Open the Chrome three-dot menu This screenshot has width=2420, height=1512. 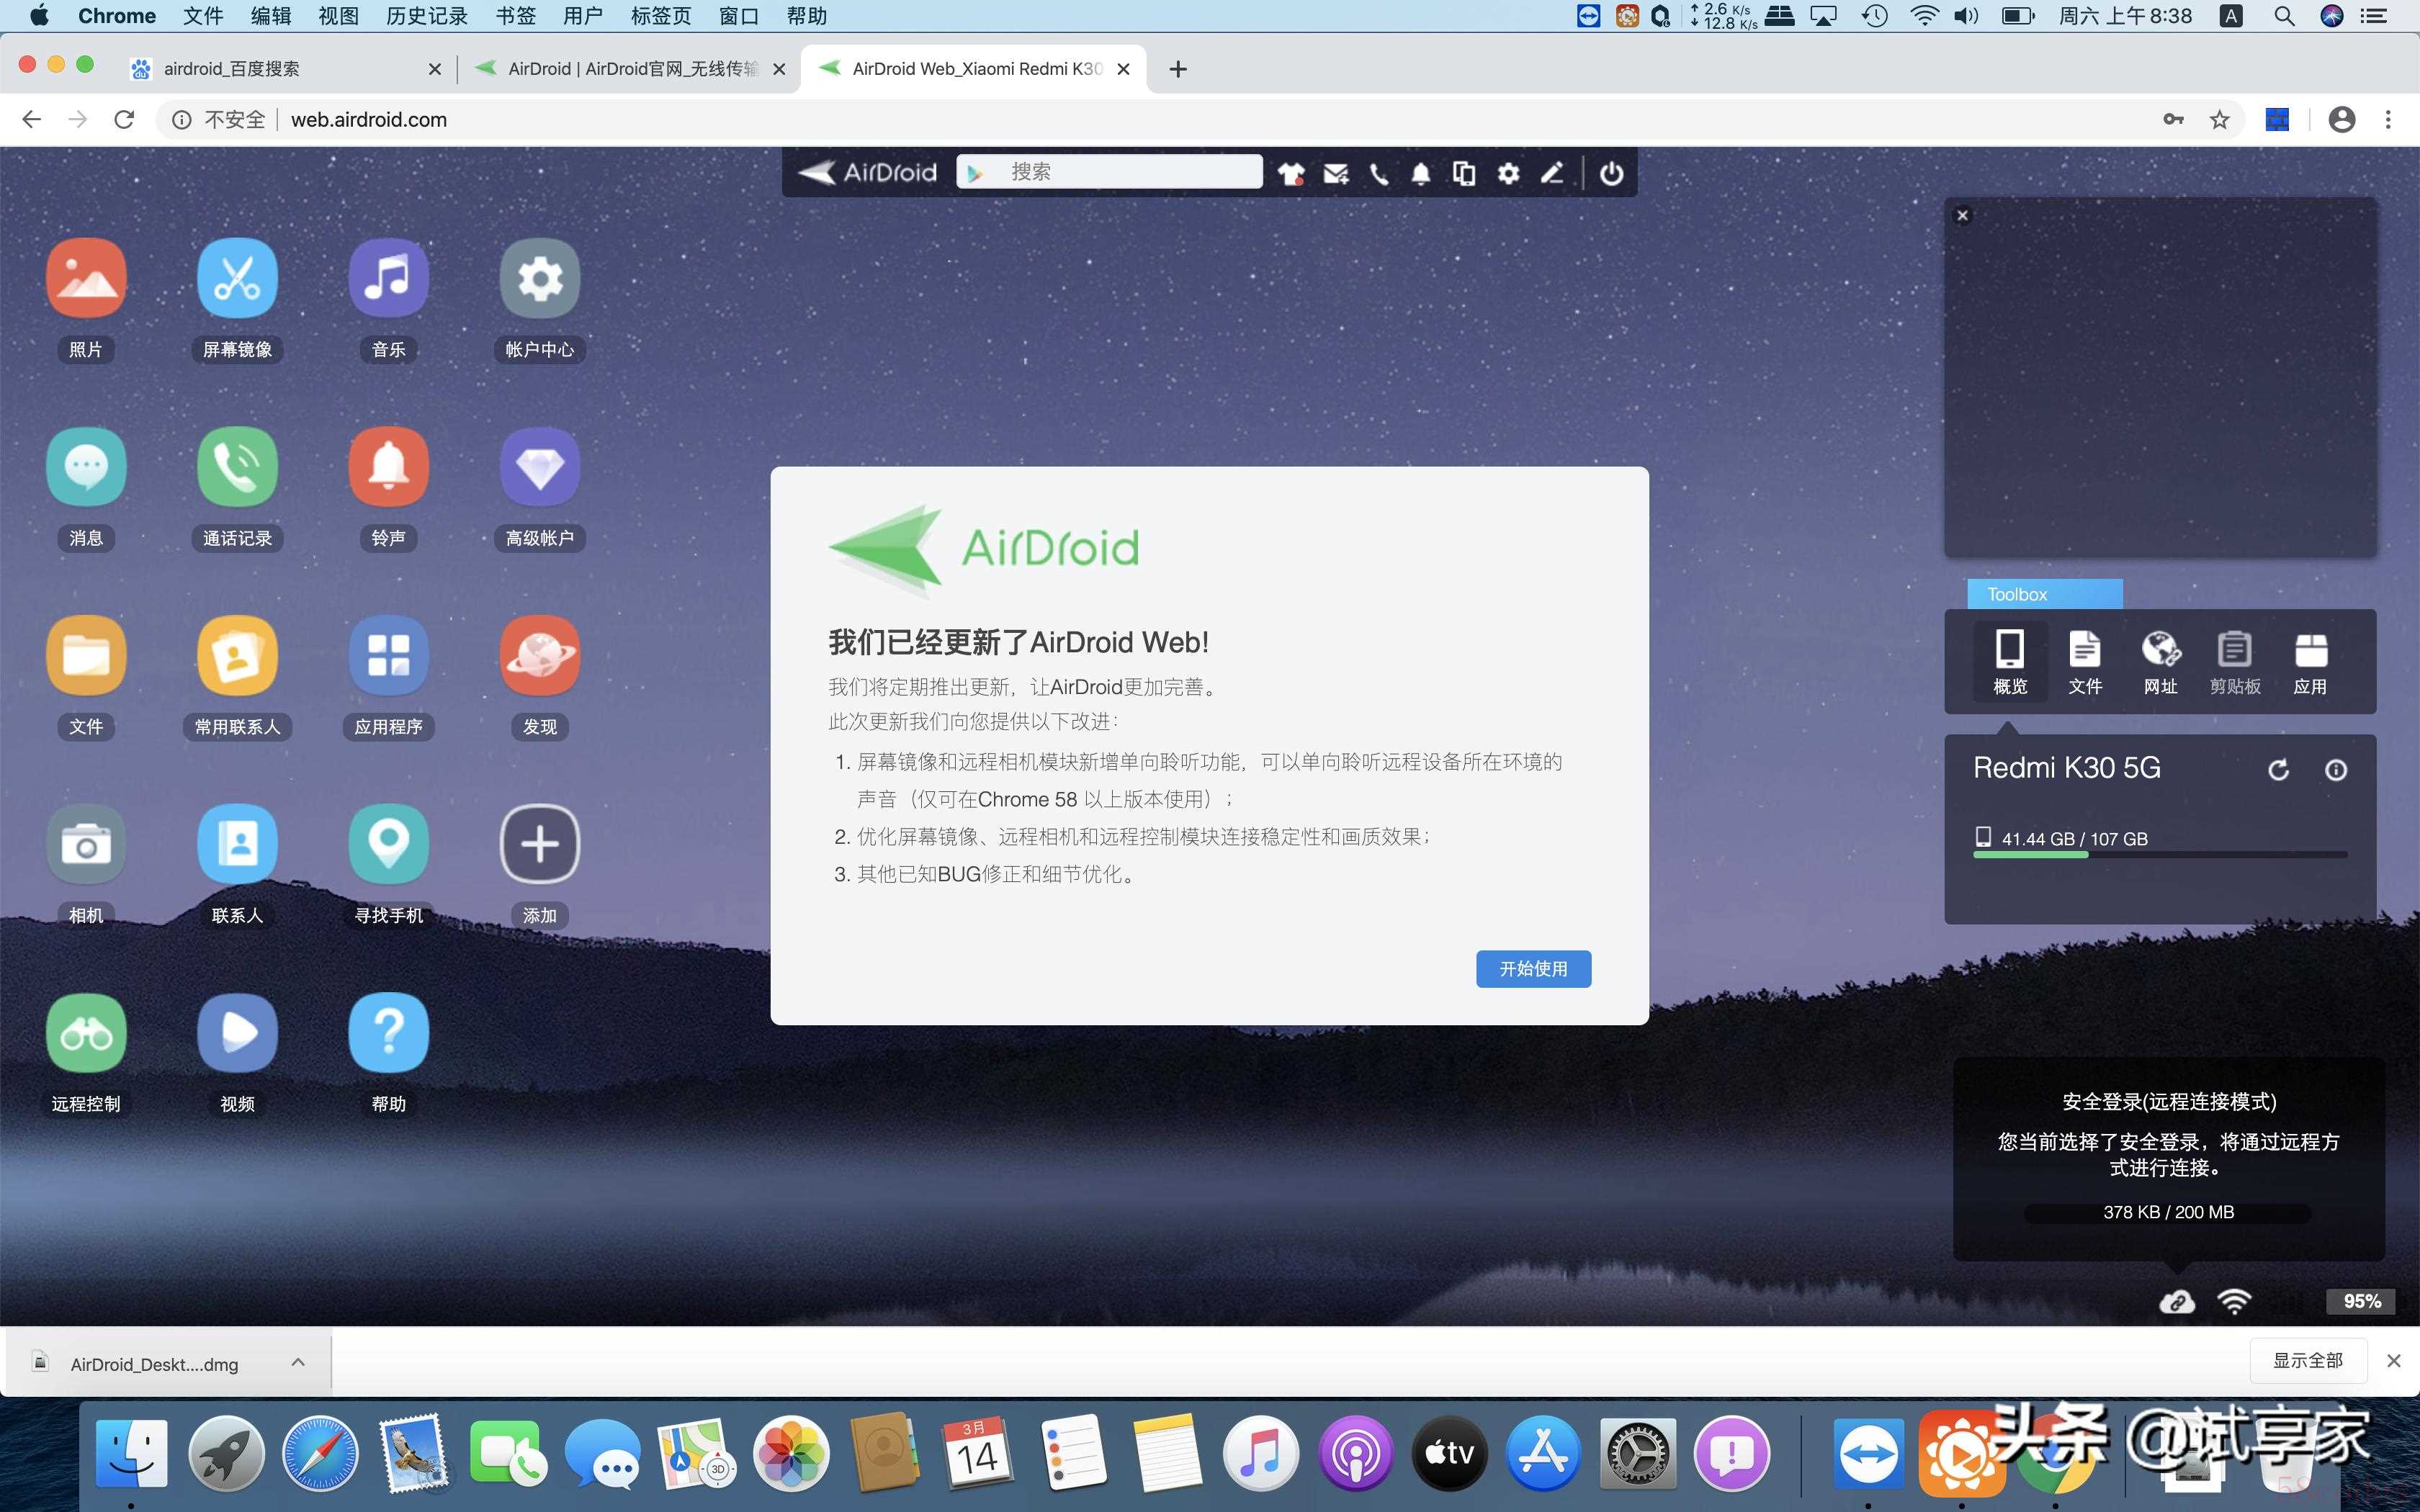click(x=2388, y=119)
